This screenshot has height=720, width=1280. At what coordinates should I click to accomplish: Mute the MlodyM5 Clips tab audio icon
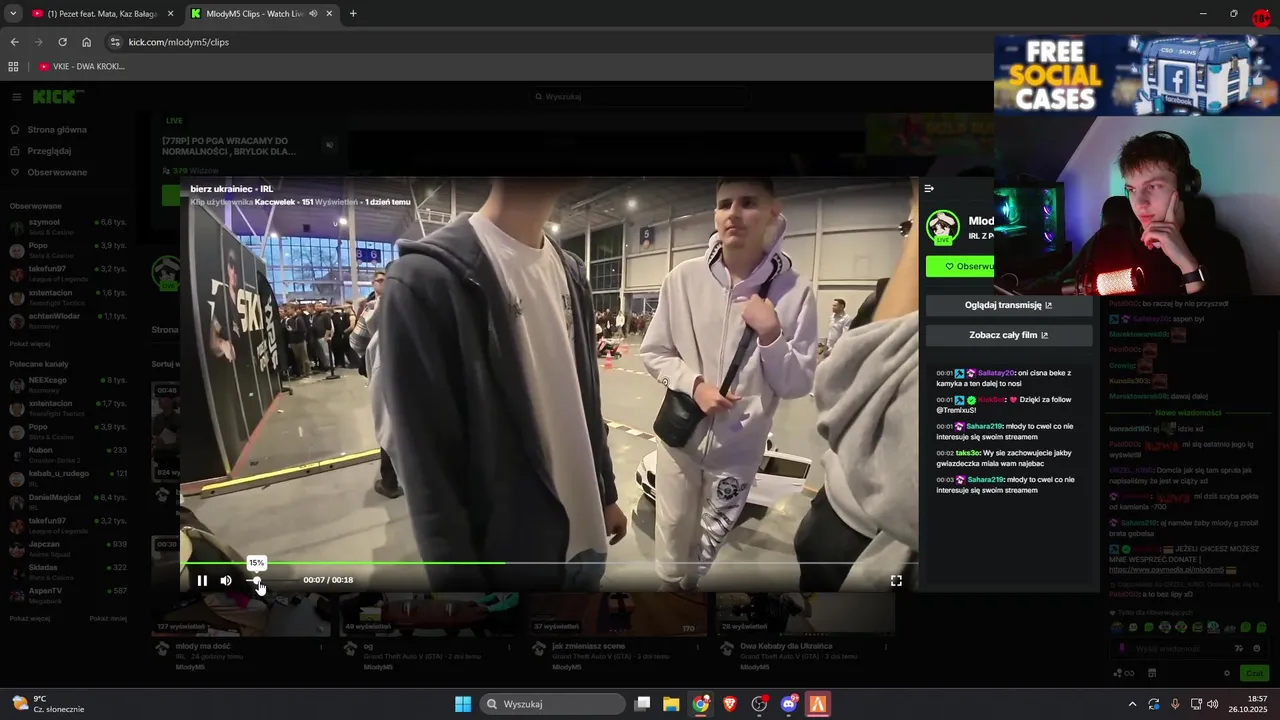pyautogui.click(x=314, y=14)
